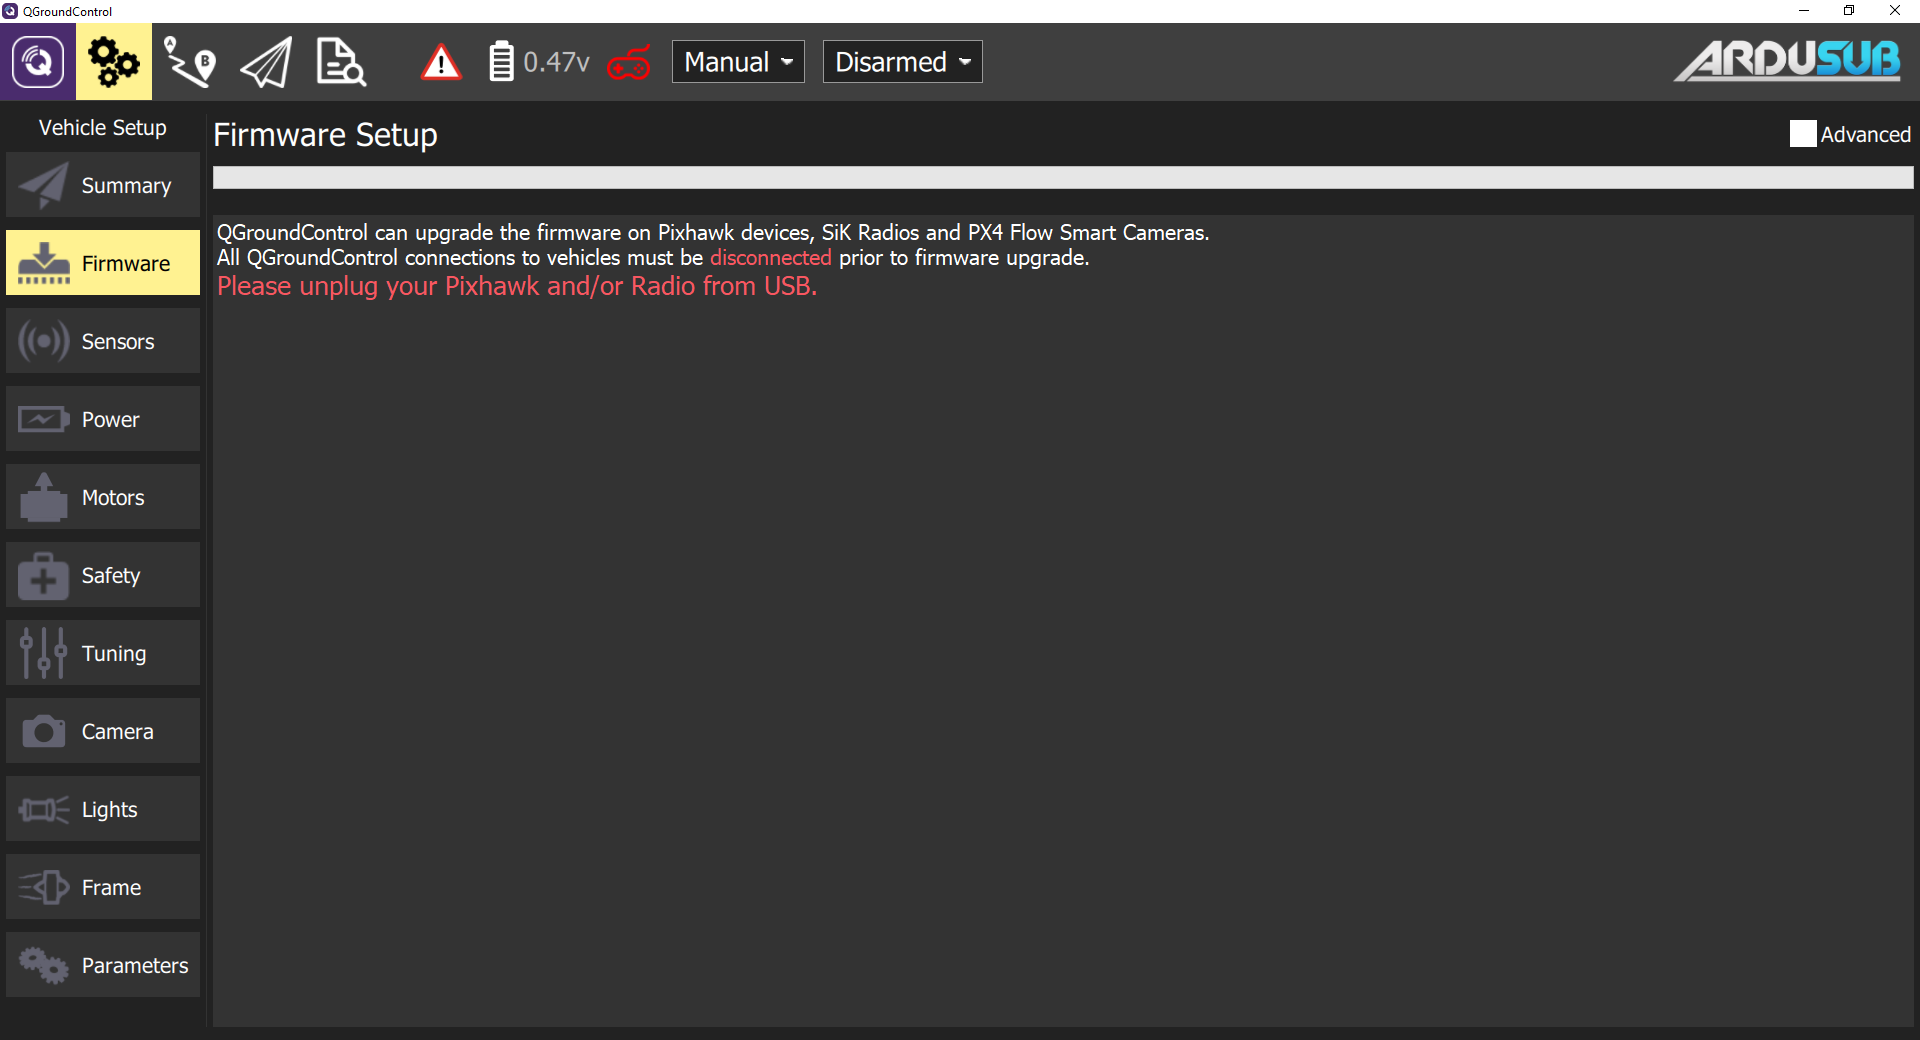Open the Lights setup page
Screen dimensions: 1920x1040
[103, 809]
